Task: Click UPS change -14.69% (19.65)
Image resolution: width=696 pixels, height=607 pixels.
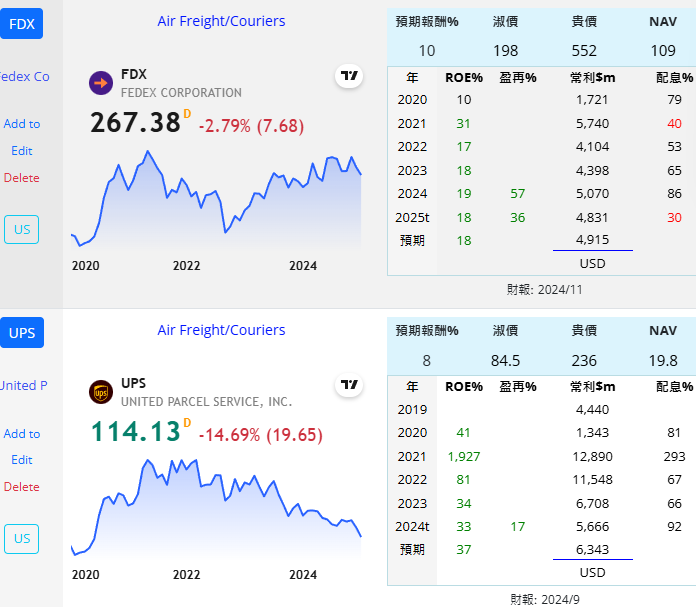Action: pyautogui.click(x=261, y=435)
